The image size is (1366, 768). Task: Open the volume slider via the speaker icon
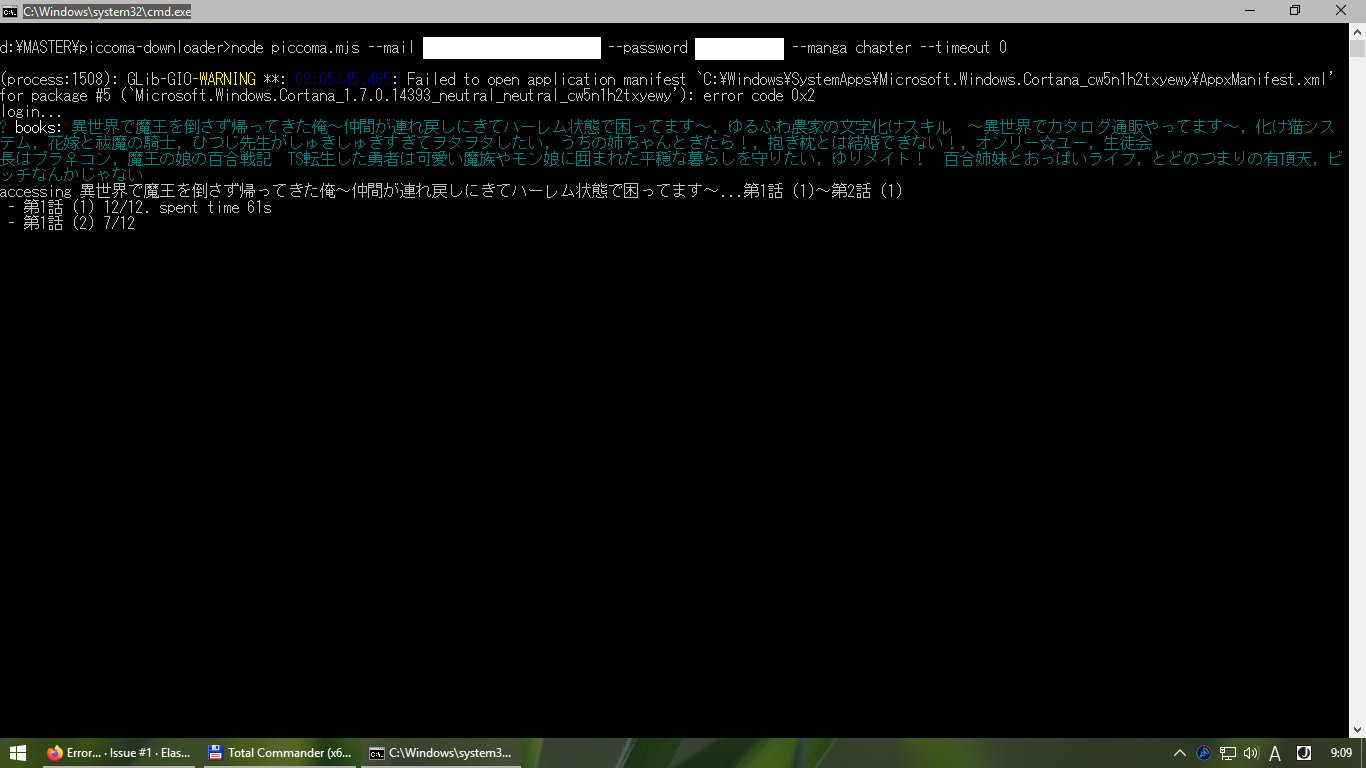point(1251,753)
